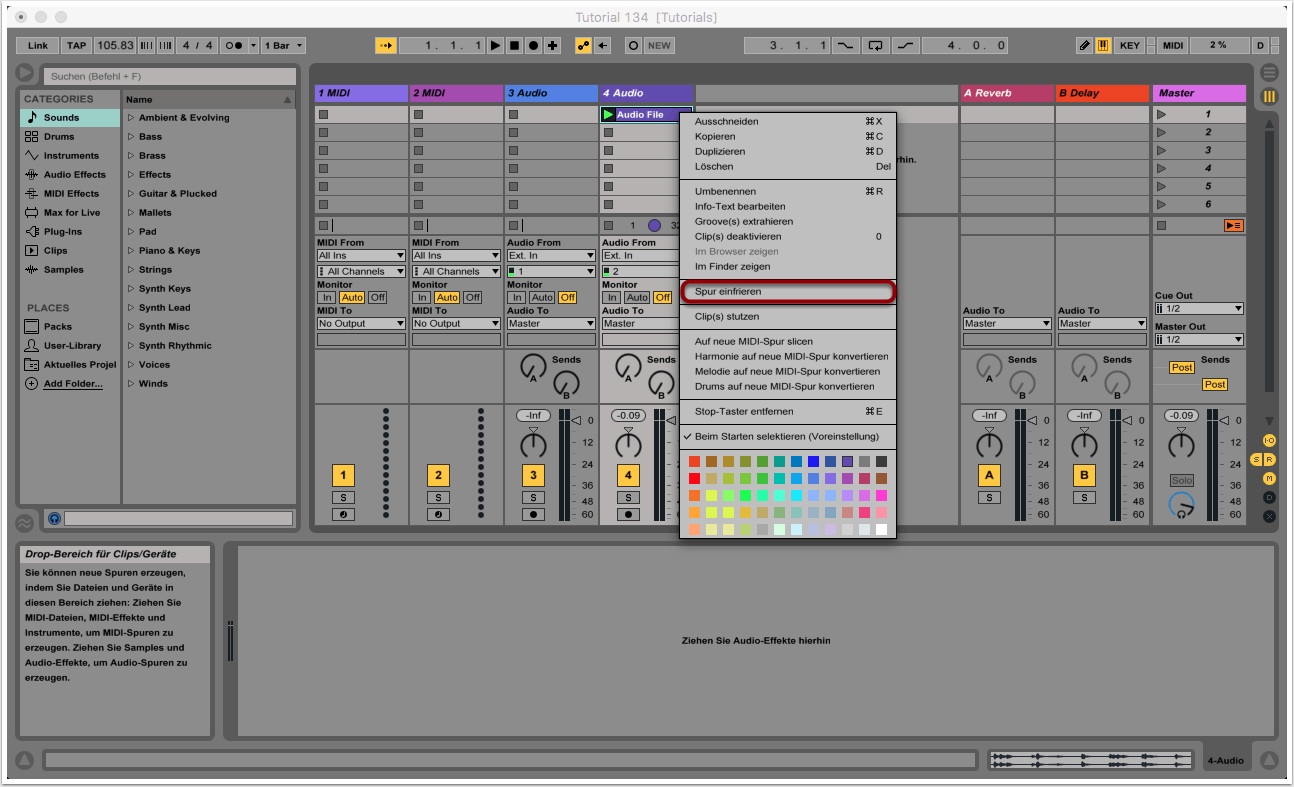Screen dimensions: 1294x787
Task: Activate the Draw Mode pencil icon
Action: click(1085, 46)
